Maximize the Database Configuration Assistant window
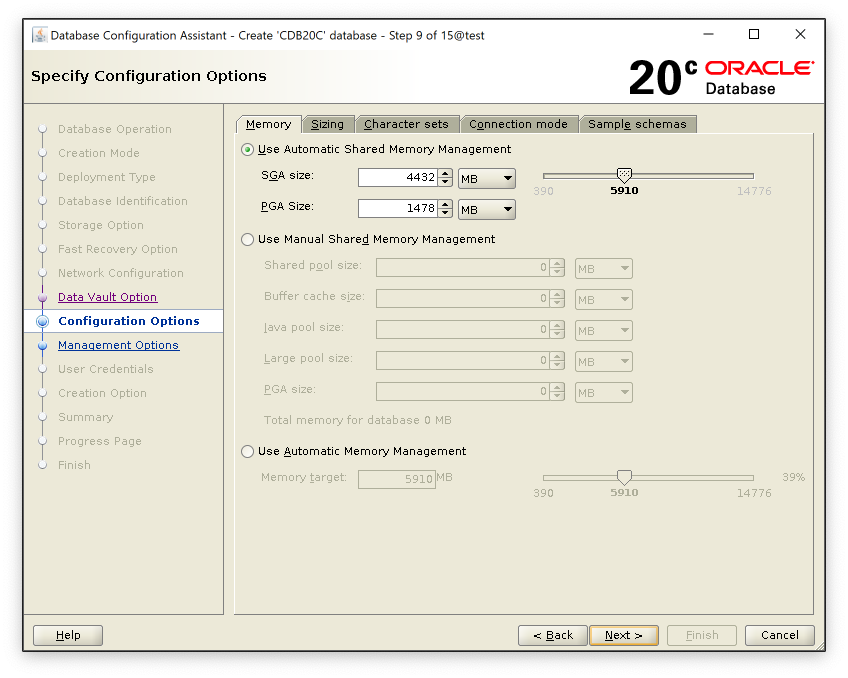The height and width of the screenshot is (678, 848). tap(754, 35)
